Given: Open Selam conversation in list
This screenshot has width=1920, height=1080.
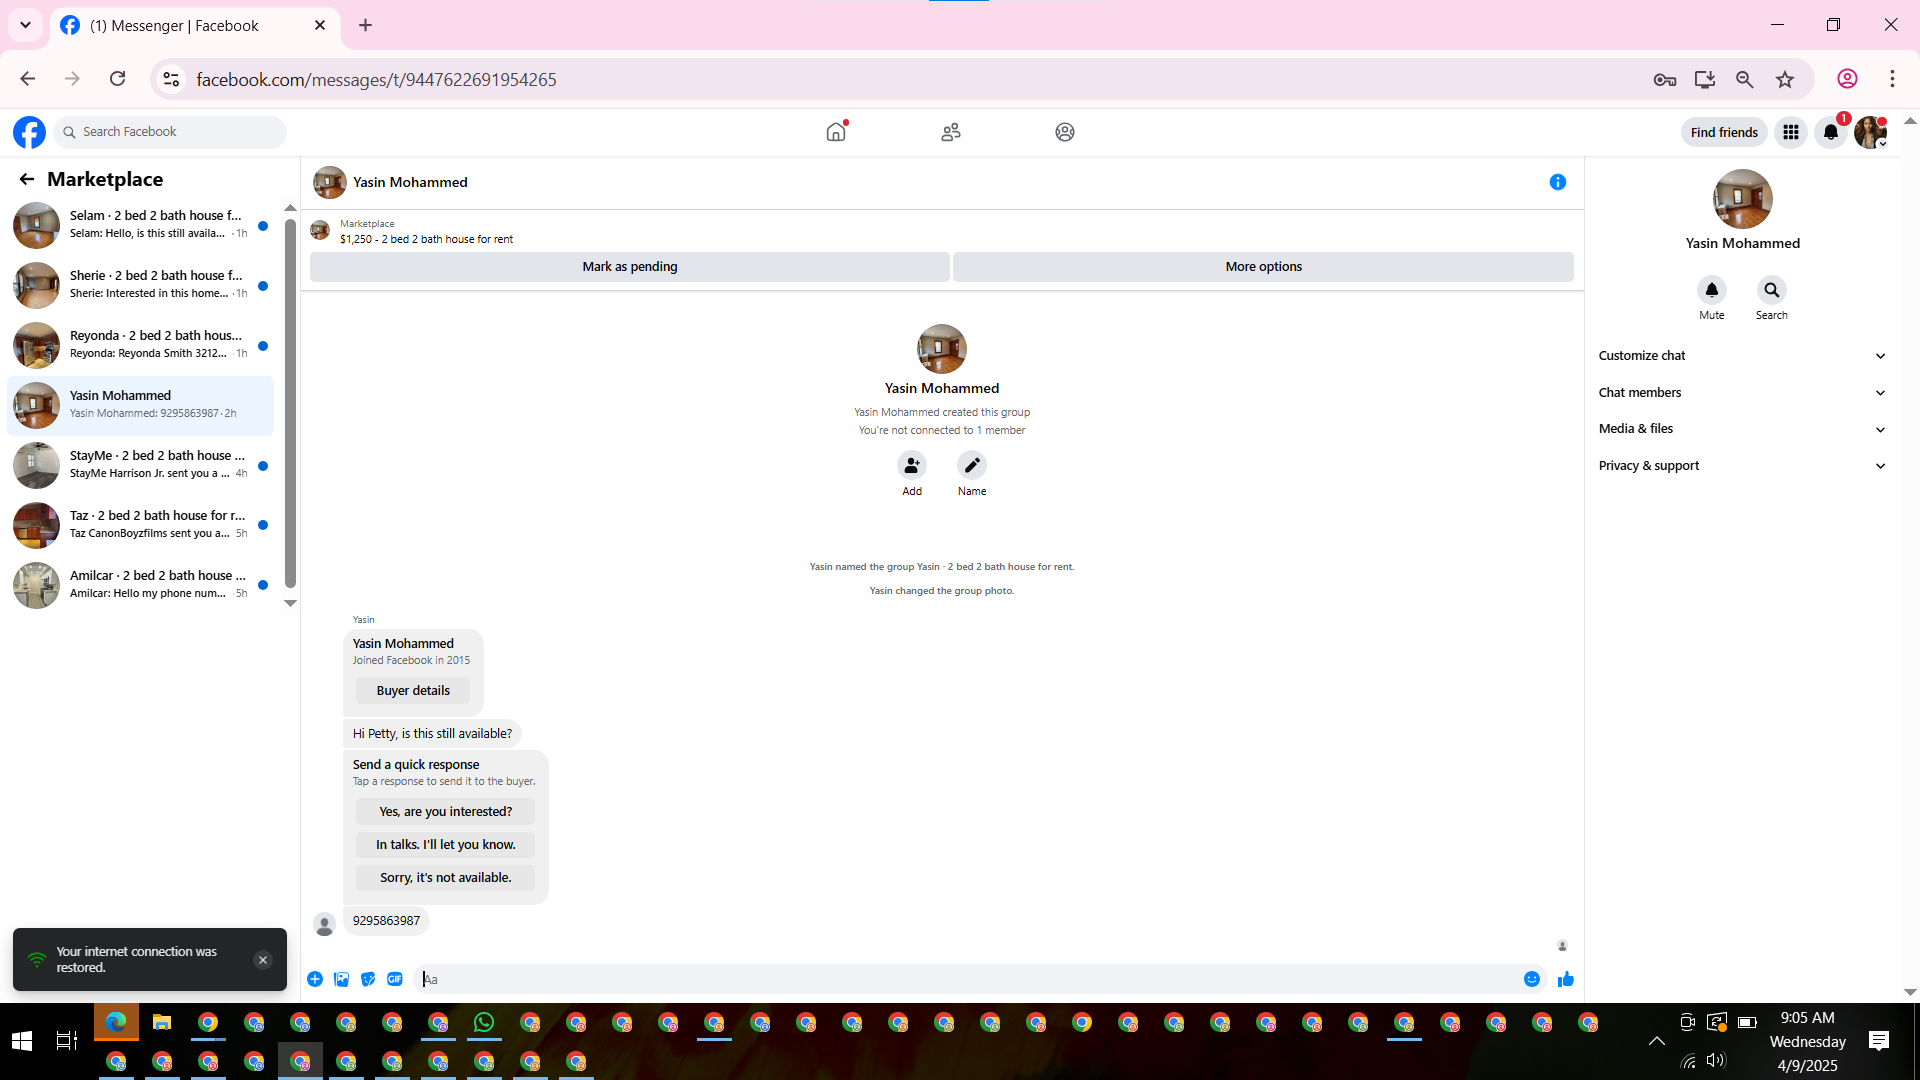Looking at the screenshot, I should pyautogui.click(x=140, y=225).
